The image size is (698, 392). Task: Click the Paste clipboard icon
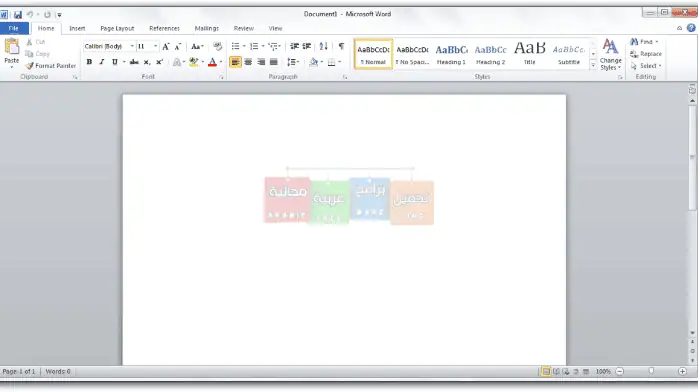(x=12, y=46)
